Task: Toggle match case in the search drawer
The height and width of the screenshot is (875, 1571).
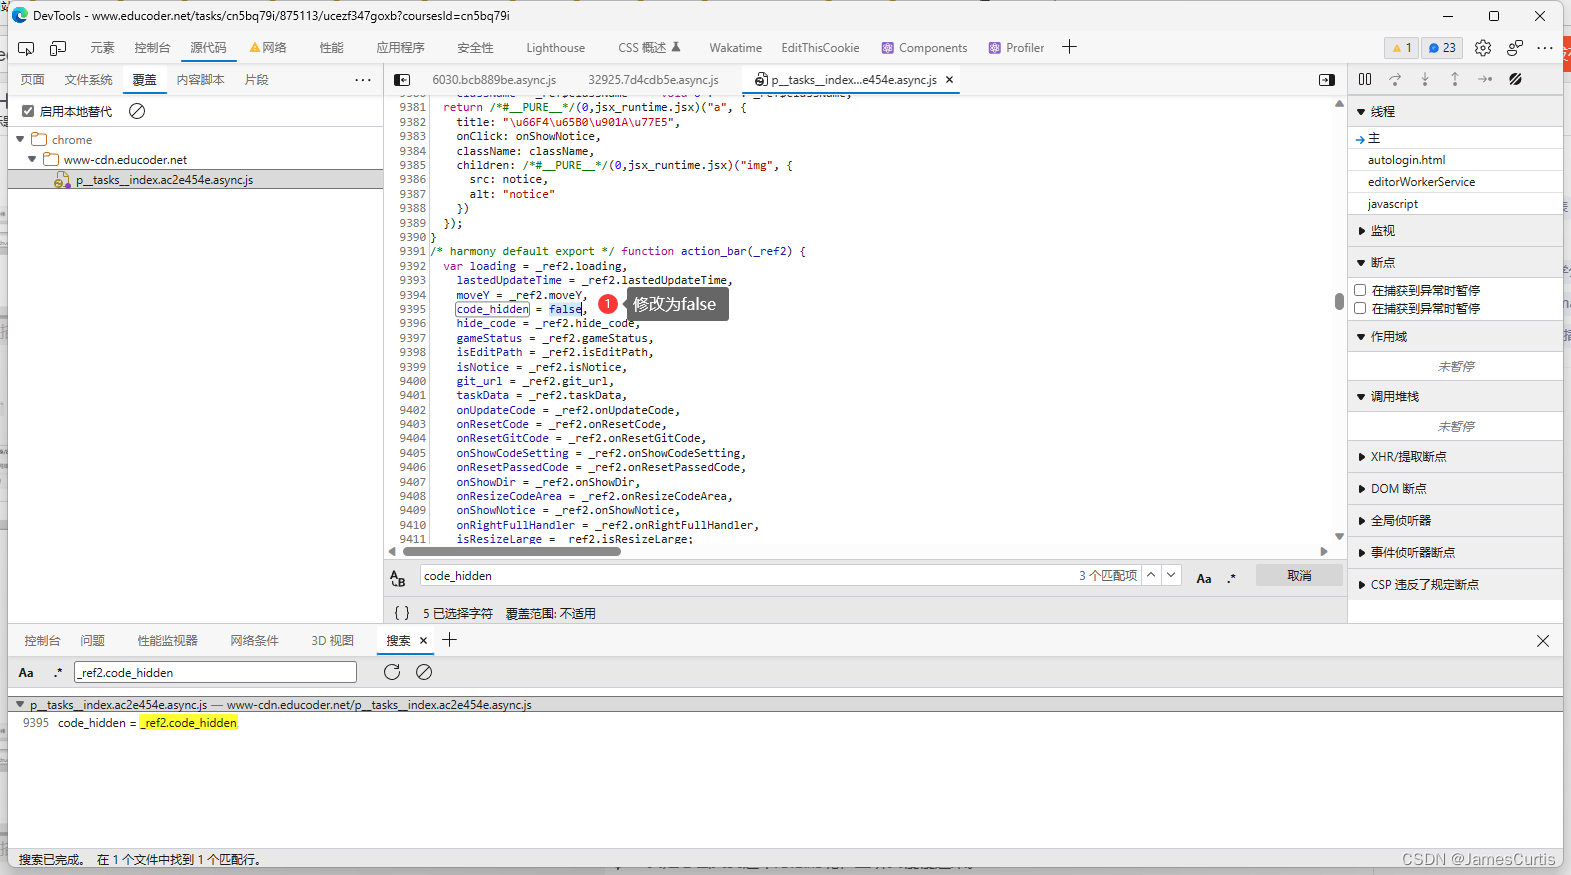Action: point(26,673)
